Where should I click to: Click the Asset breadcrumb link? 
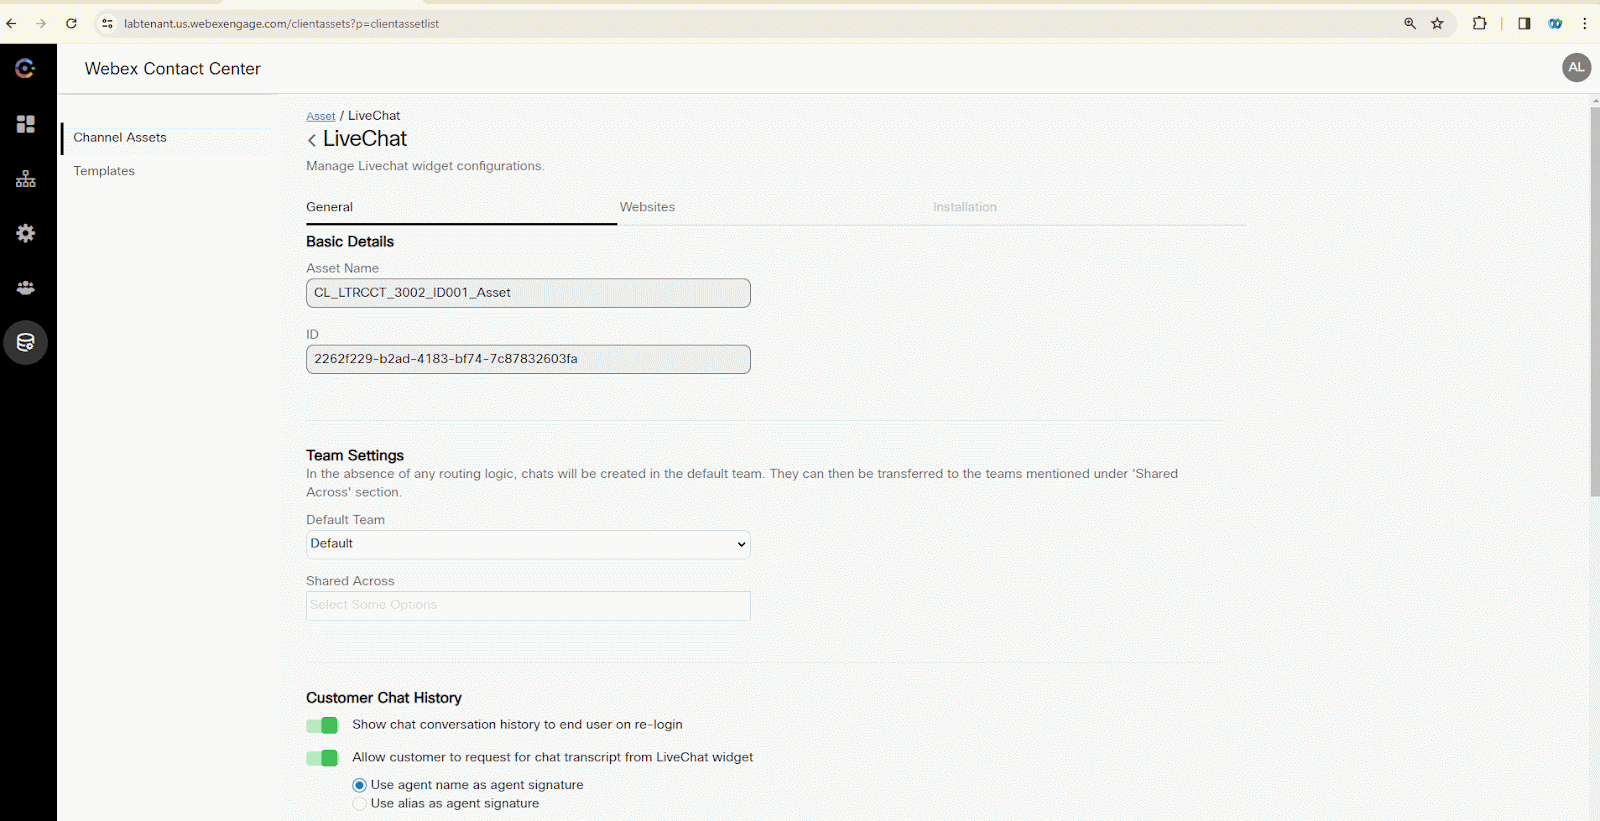[x=320, y=116]
